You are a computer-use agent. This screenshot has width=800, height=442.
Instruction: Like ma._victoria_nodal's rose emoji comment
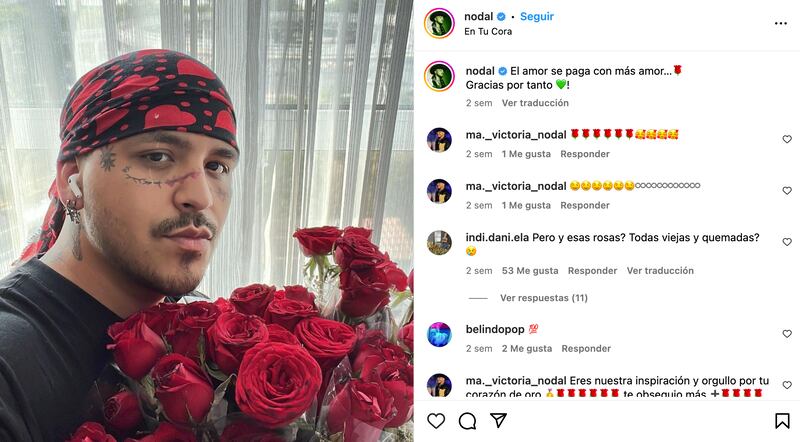tap(787, 139)
